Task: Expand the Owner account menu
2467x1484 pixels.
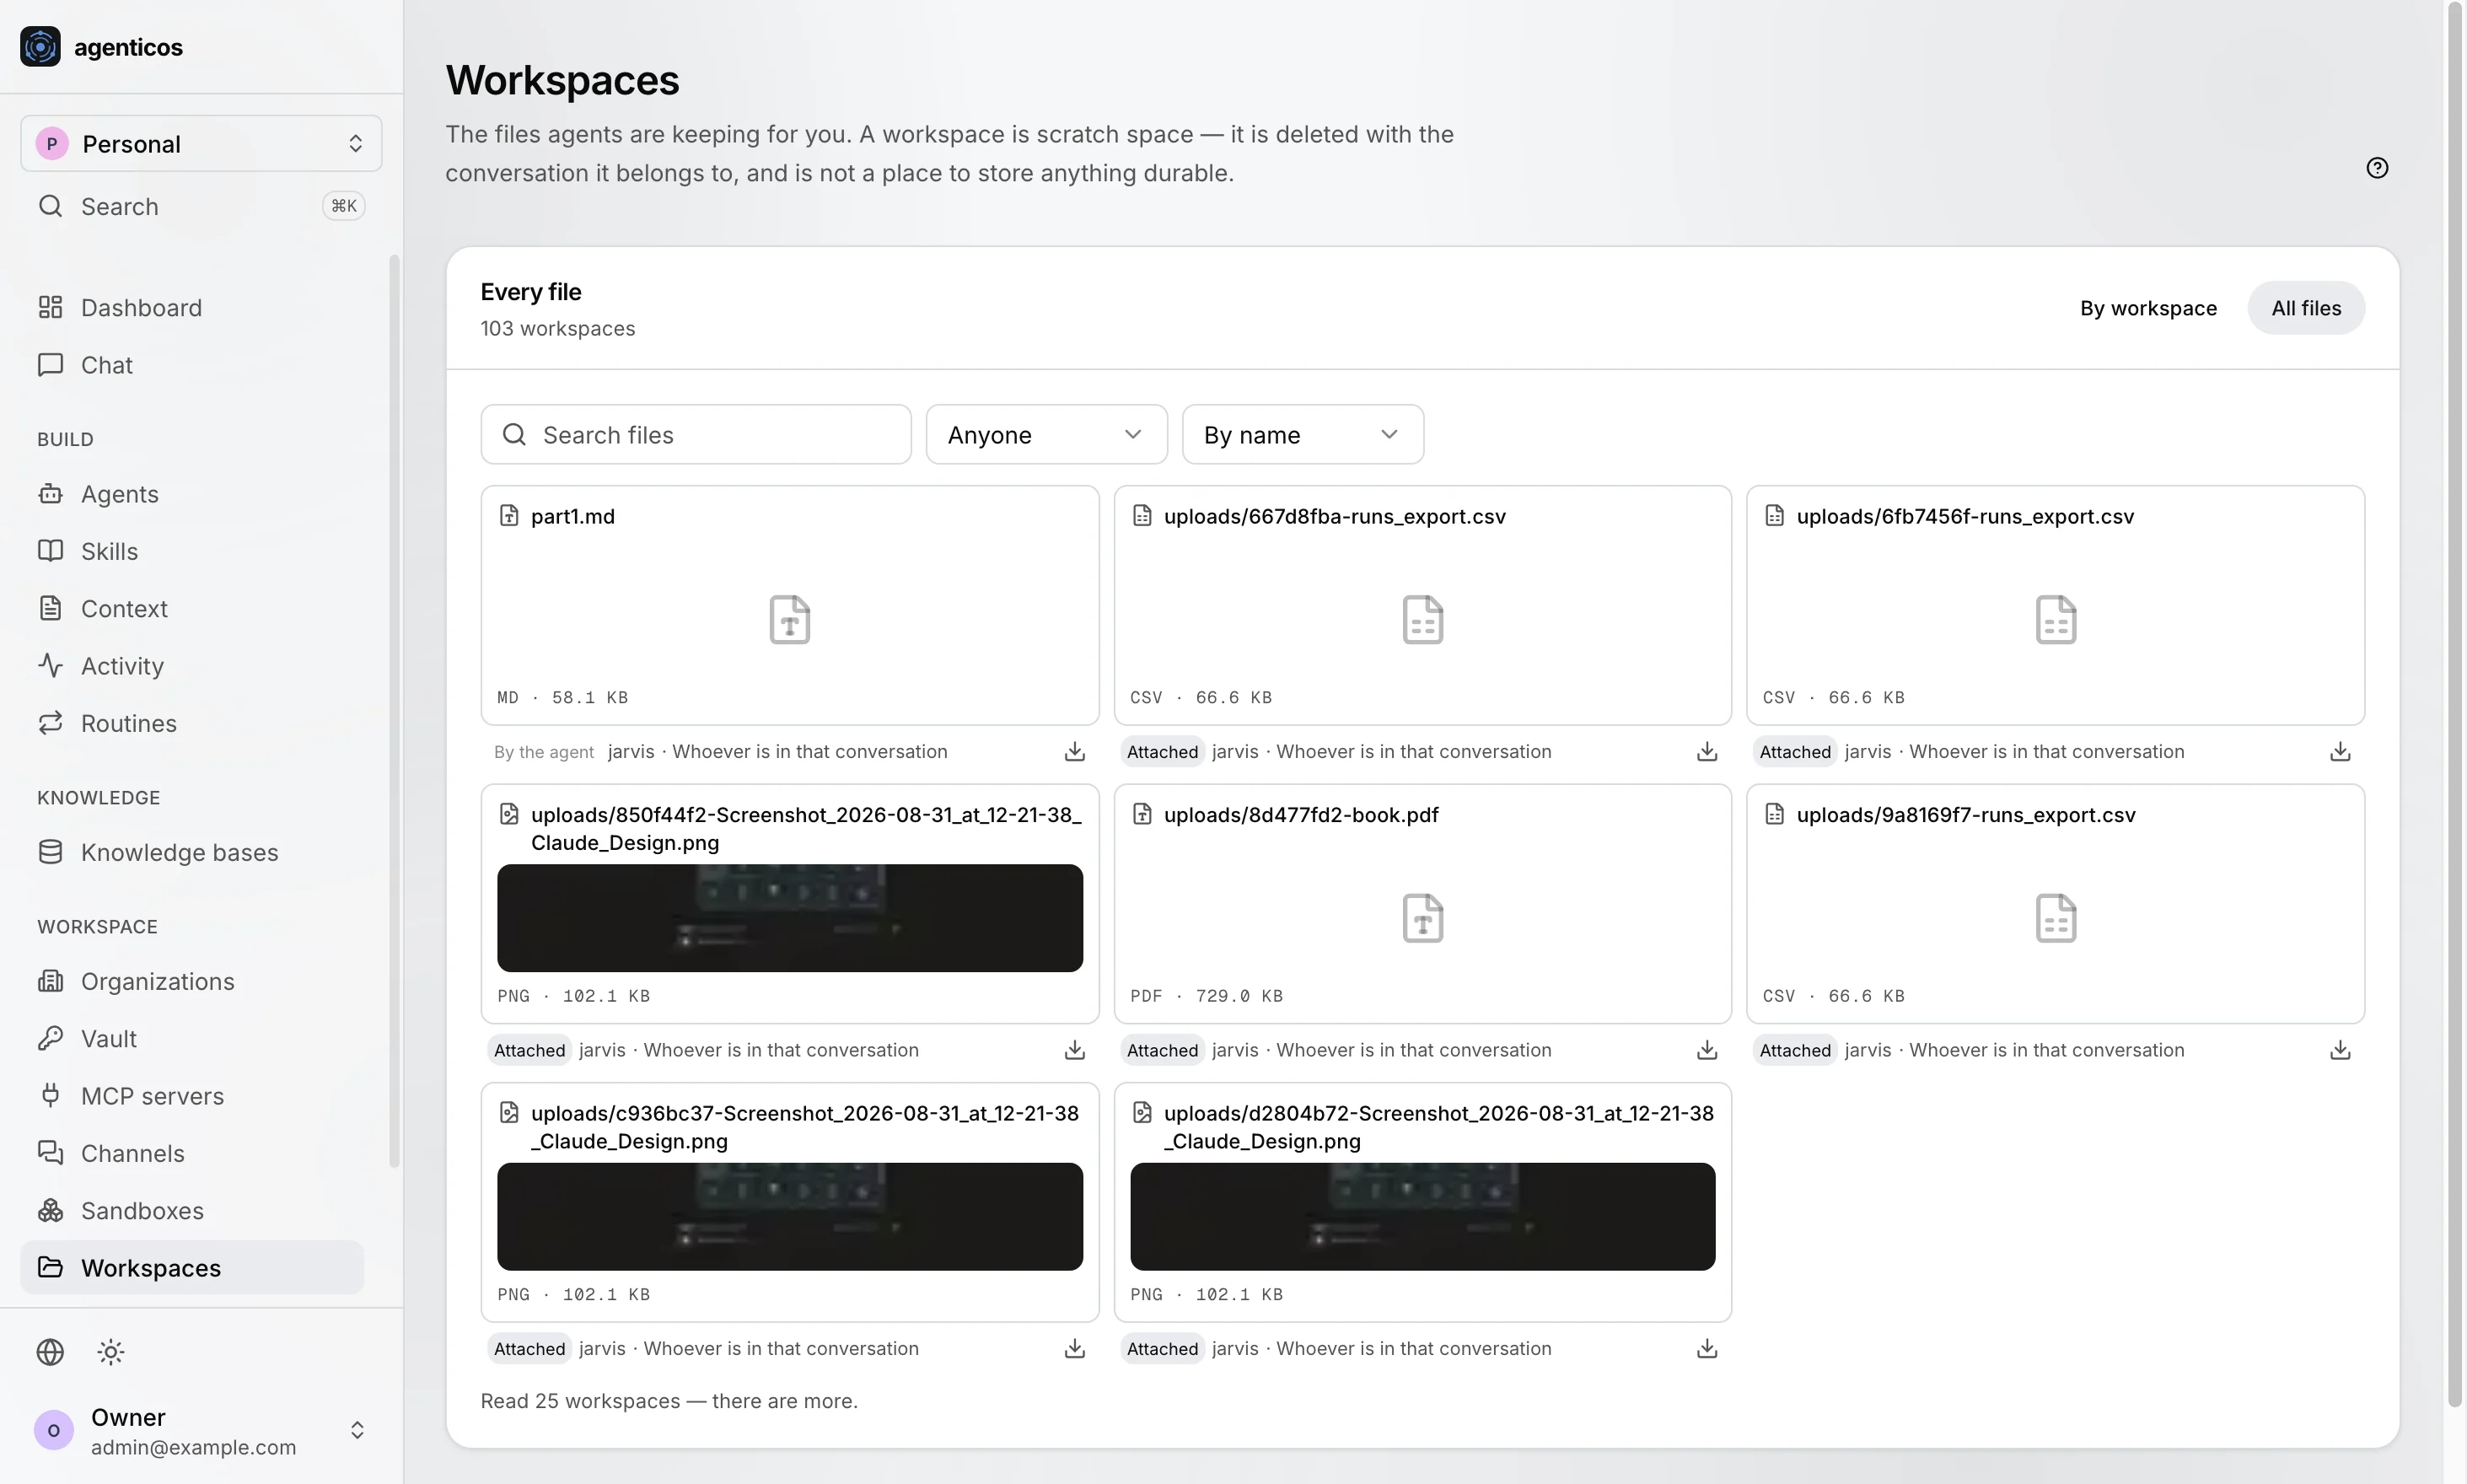Action: click(201, 1430)
